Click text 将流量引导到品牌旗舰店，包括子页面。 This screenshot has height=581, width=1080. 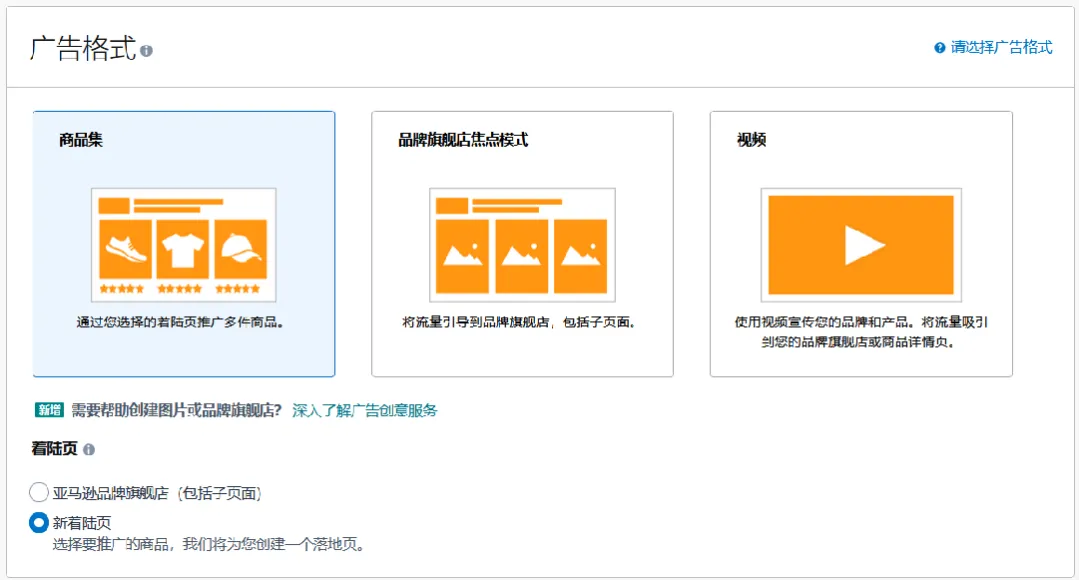(519, 322)
